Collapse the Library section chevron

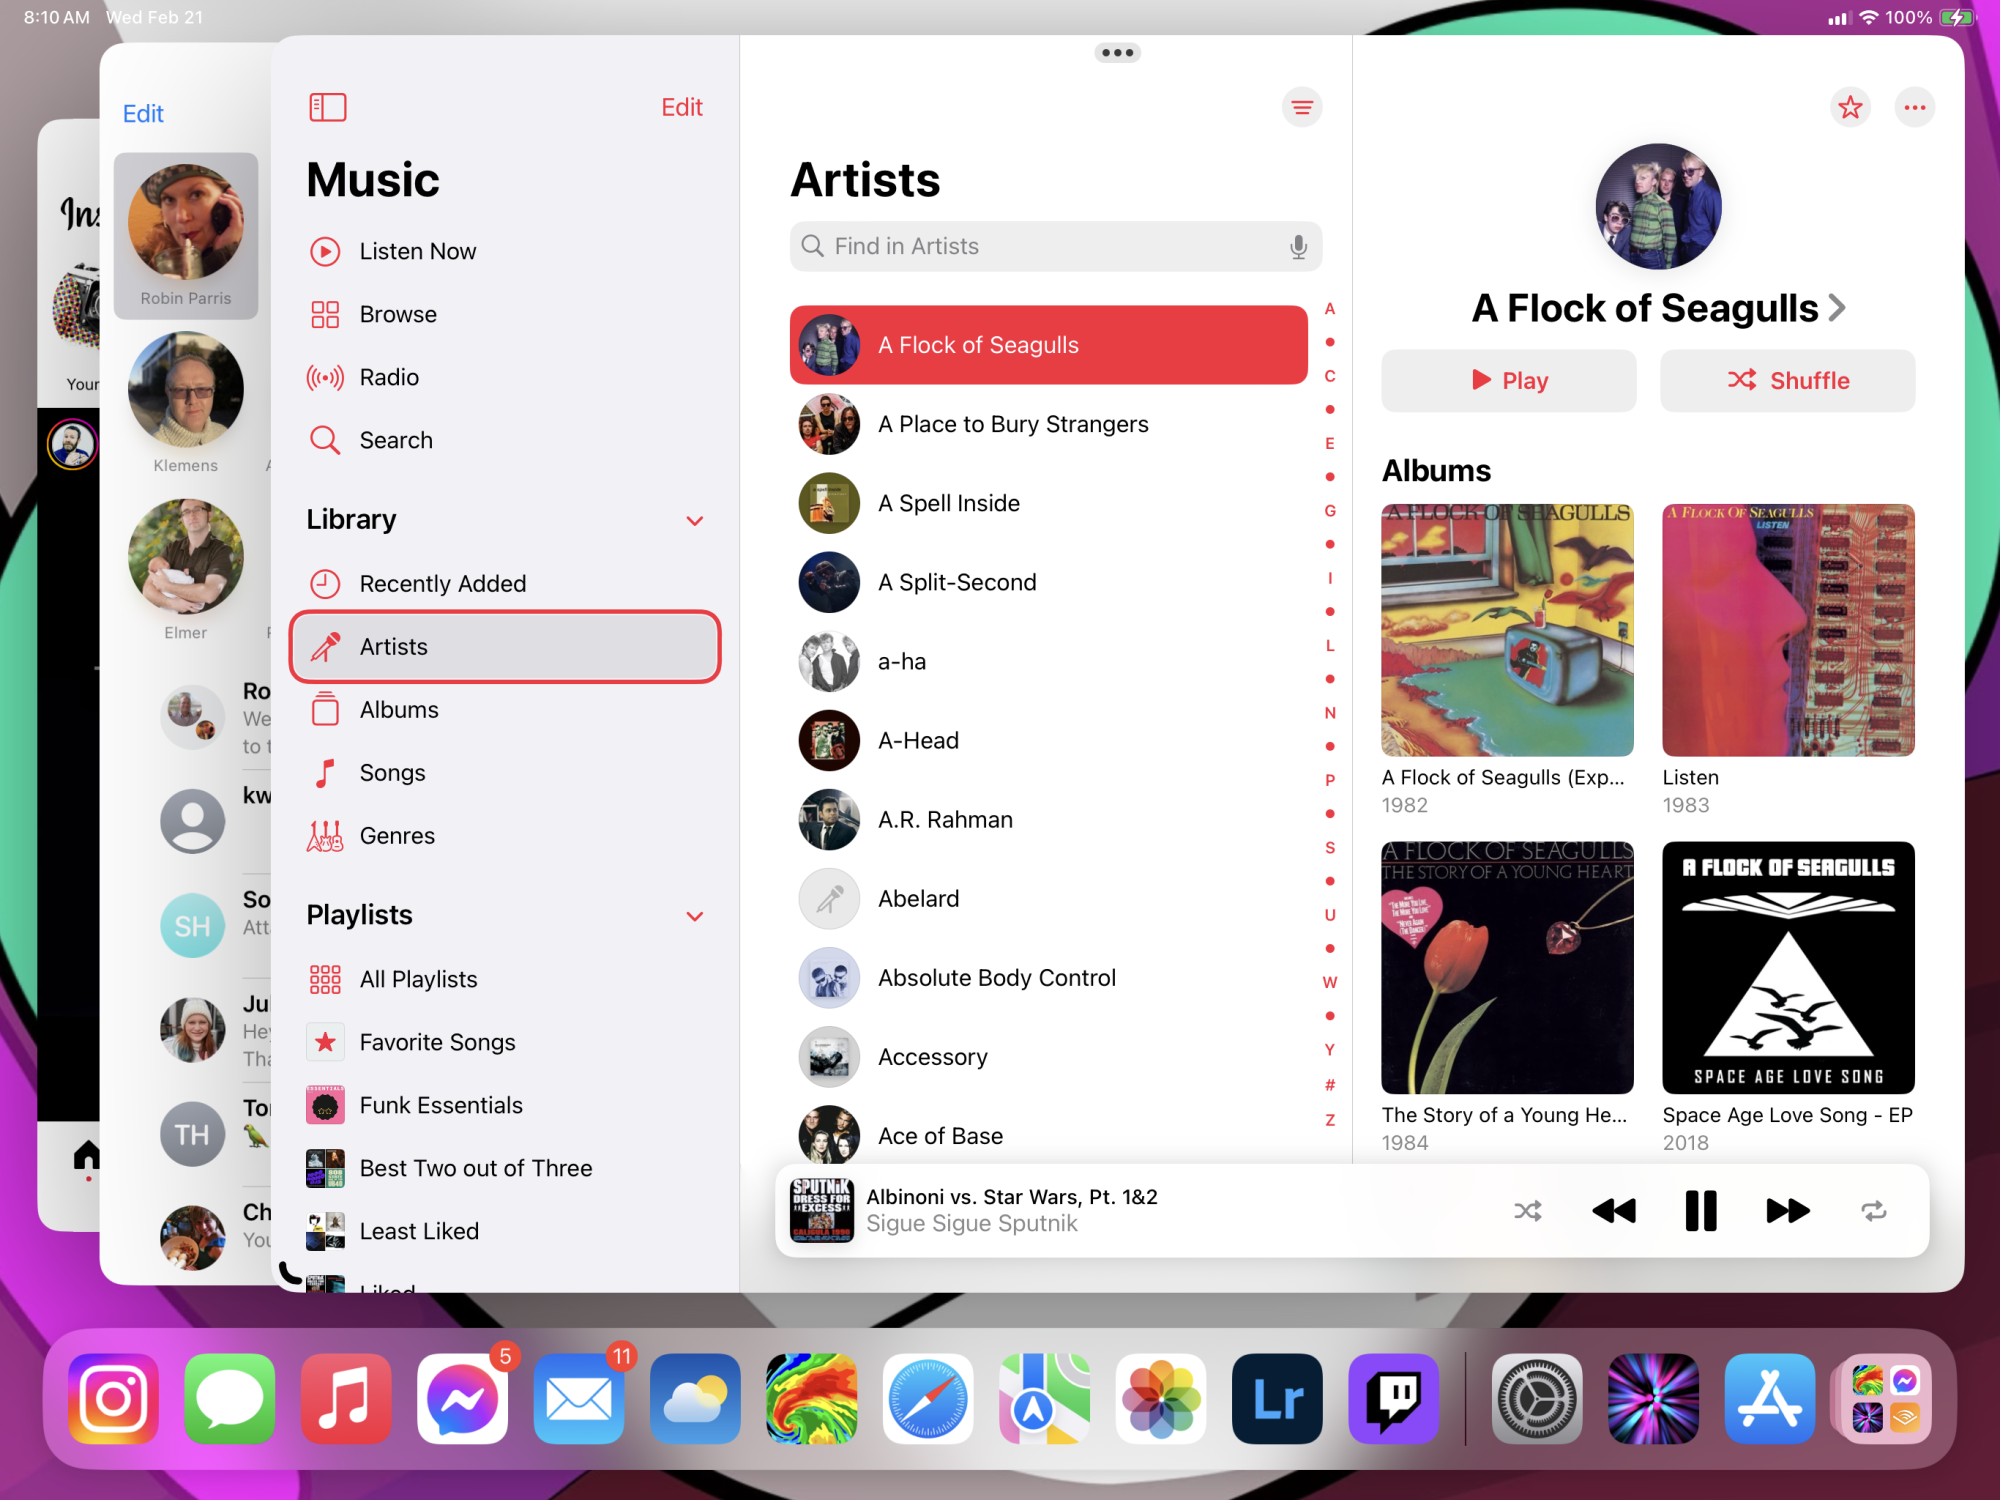pyautogui.click(x=695, y=520)
